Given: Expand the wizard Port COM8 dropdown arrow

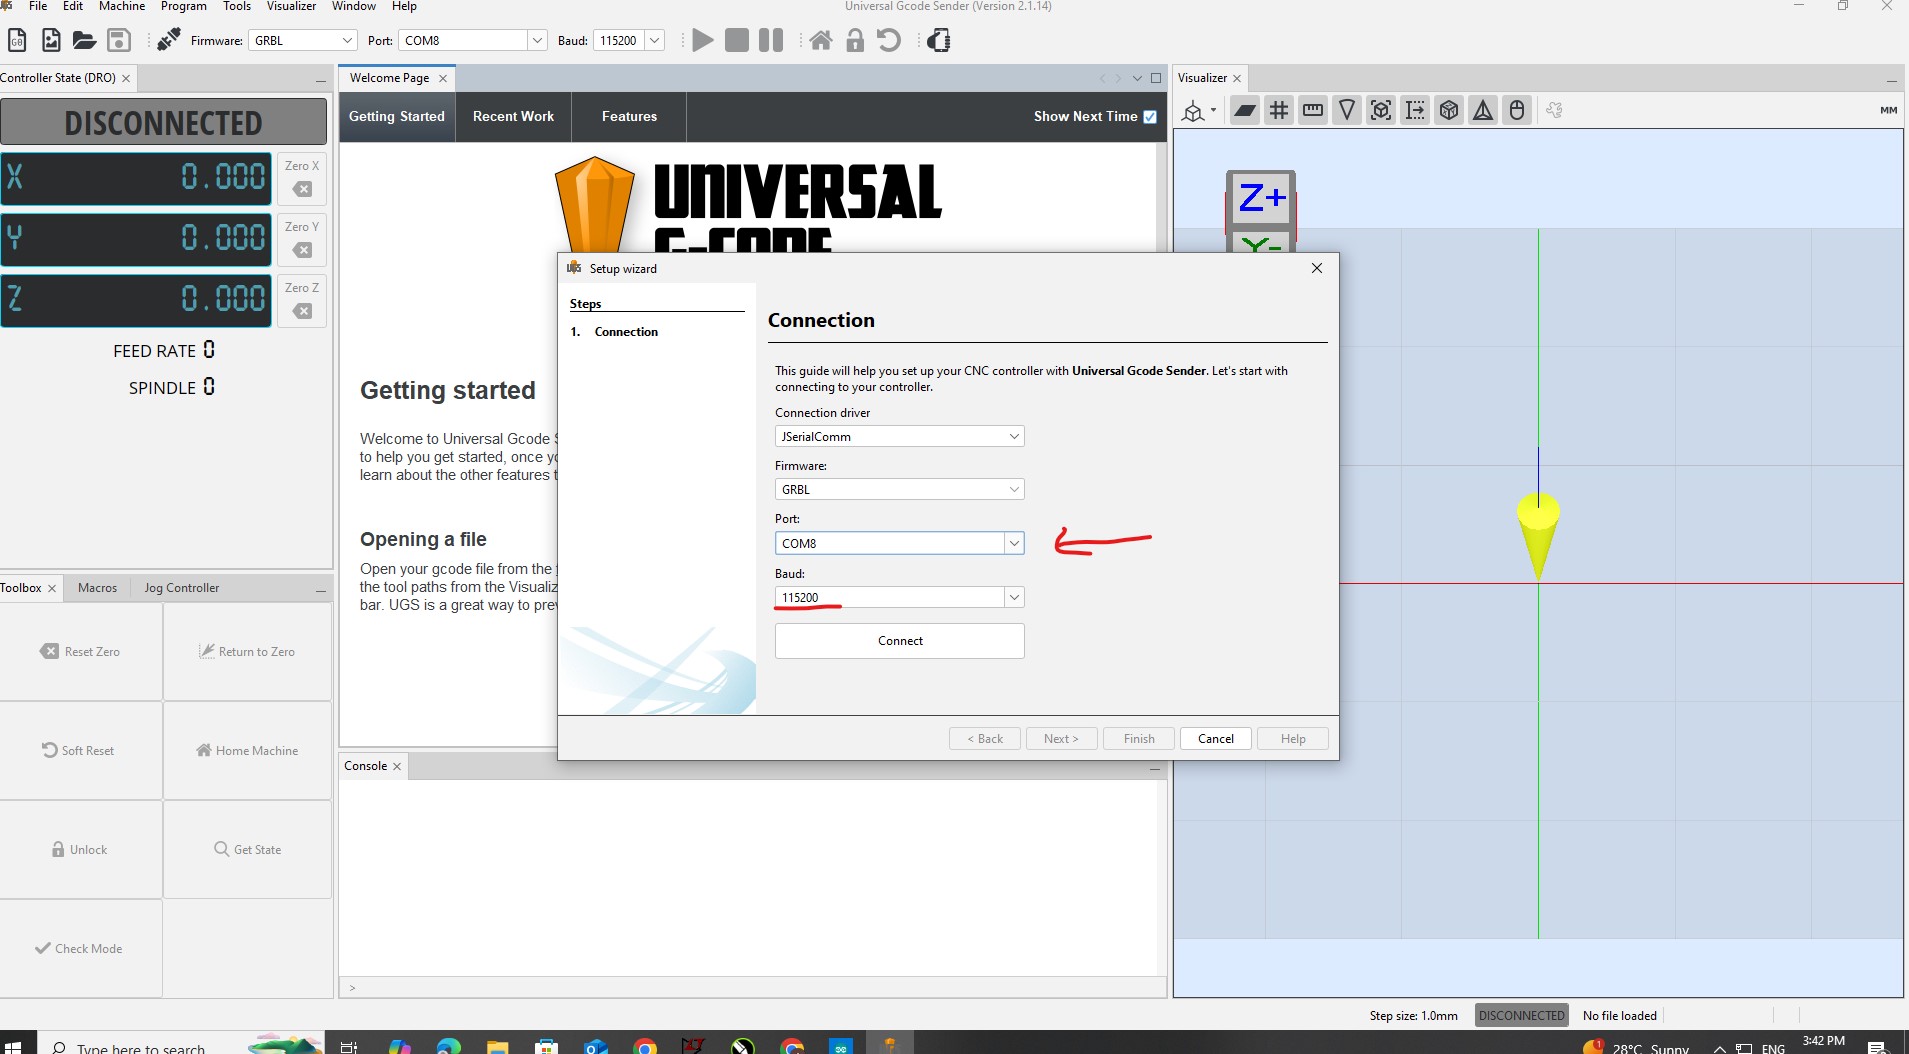Looking at the screenshot, I should tap(1014, 543).
